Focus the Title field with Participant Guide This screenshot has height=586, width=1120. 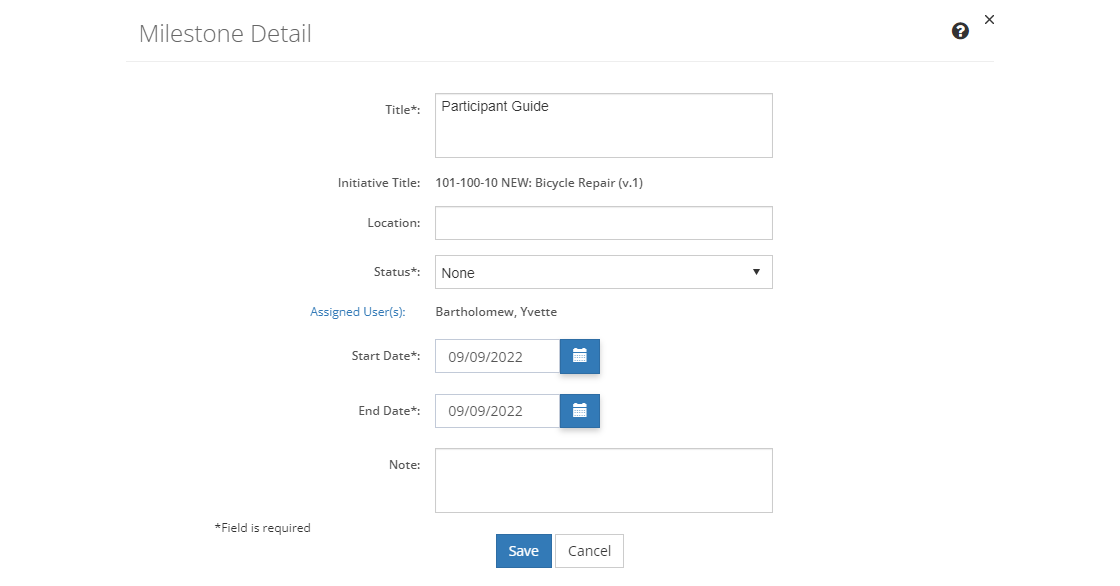pos(604,125)
